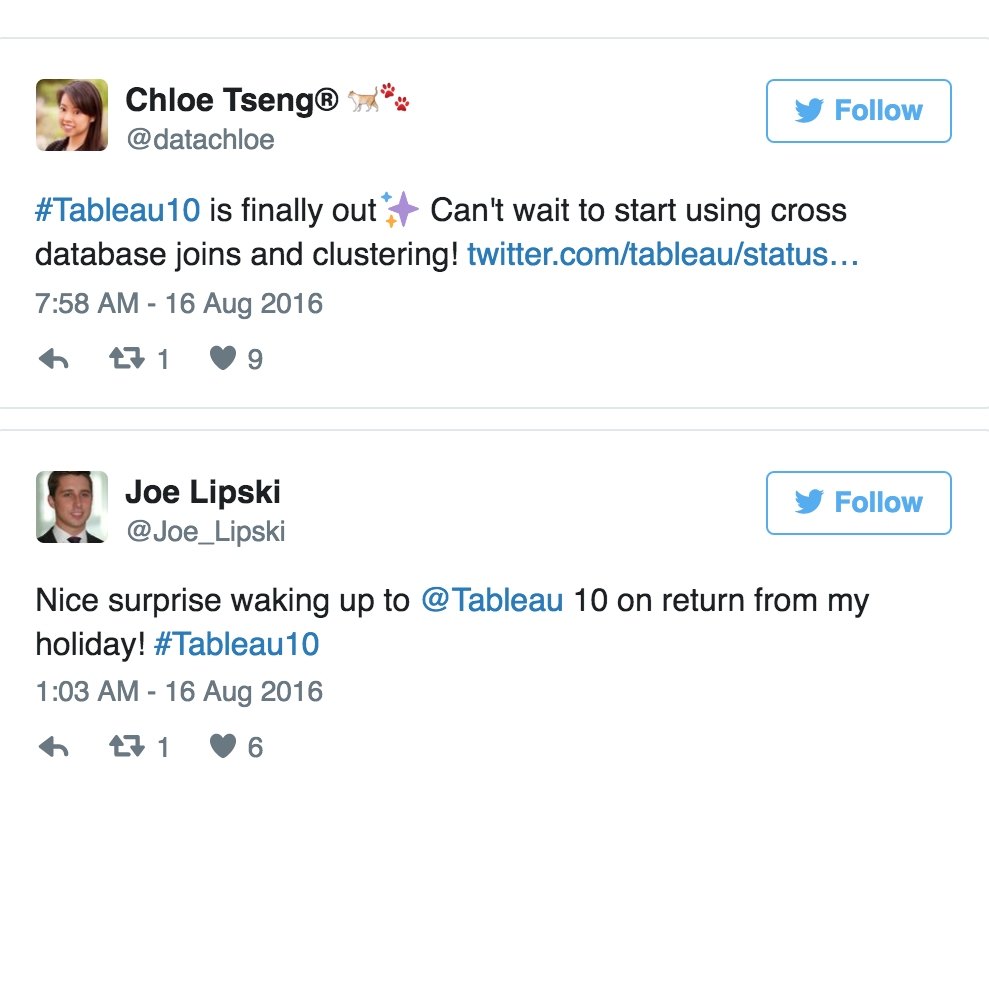Open Joe Lipski's profile picture

point(72,507)
